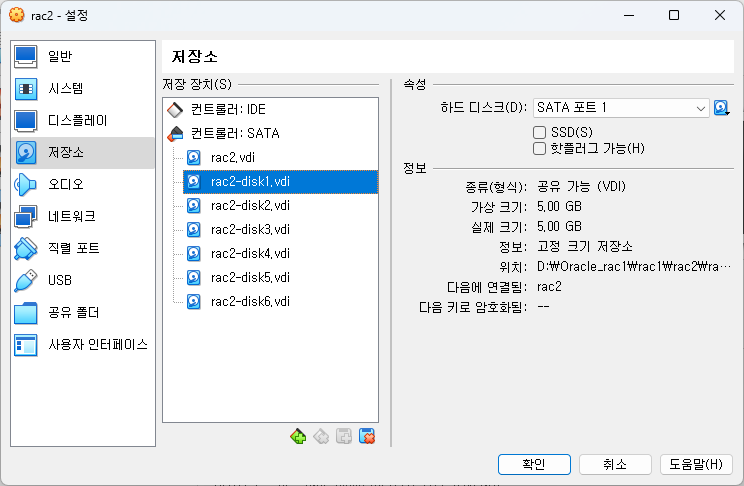Viewport: 744px width, 486px height.
Task: Select the 컨트롤러: IDE entry
Action: click(270, 110)
